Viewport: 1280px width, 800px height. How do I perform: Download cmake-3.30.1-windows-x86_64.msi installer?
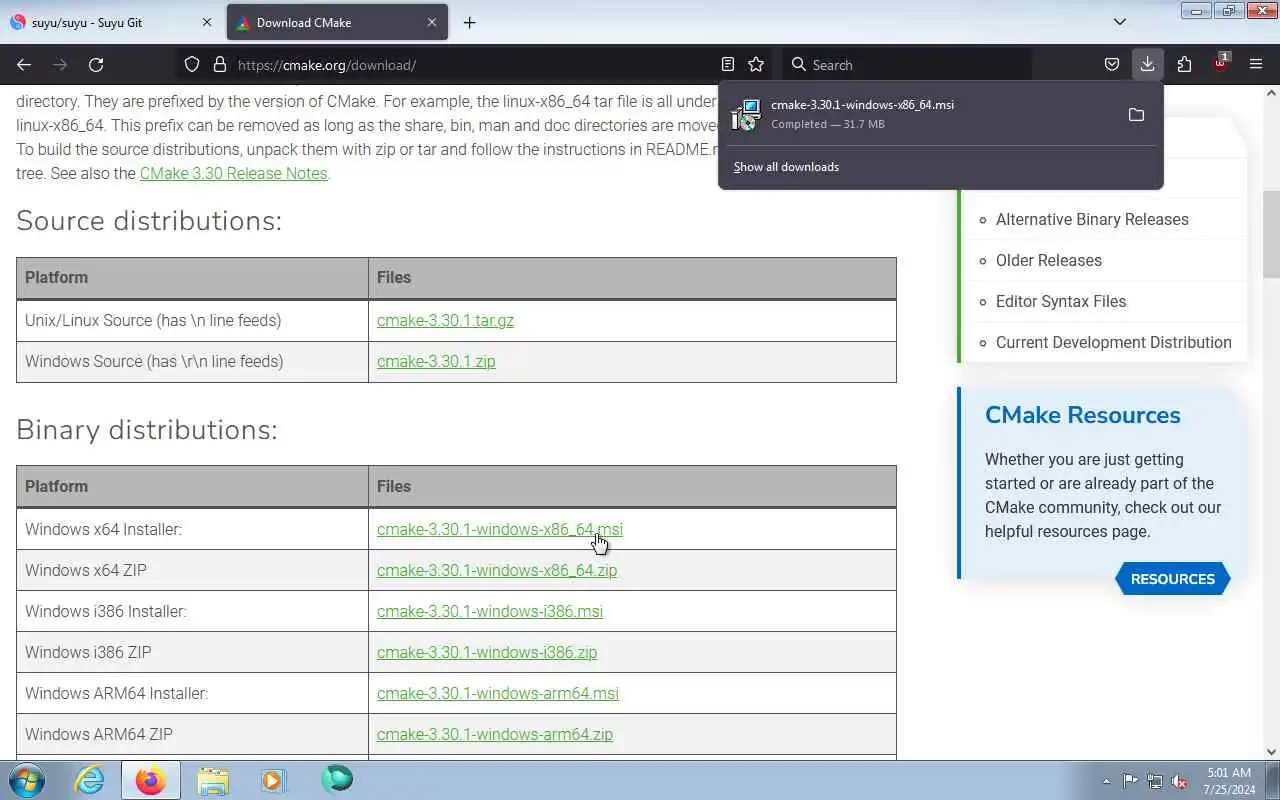pos(499,529)
